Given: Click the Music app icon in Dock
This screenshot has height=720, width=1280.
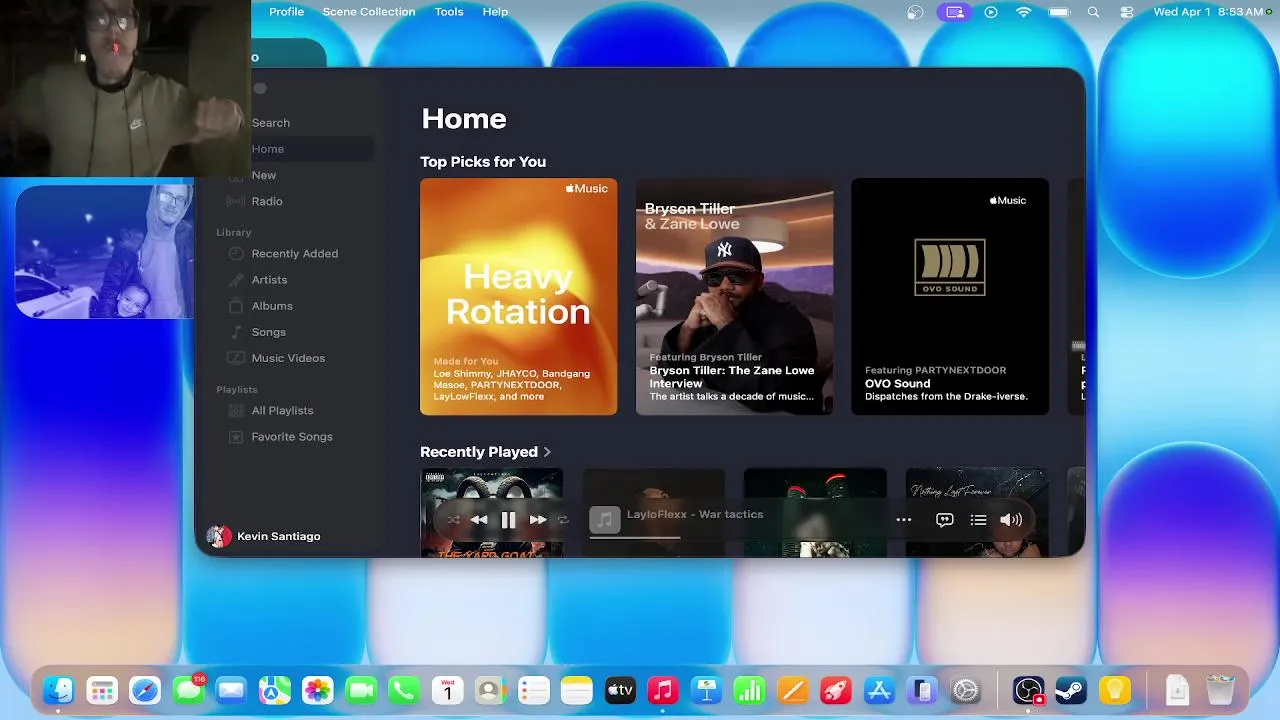Looking at the screenshot, I should point(663,690).
